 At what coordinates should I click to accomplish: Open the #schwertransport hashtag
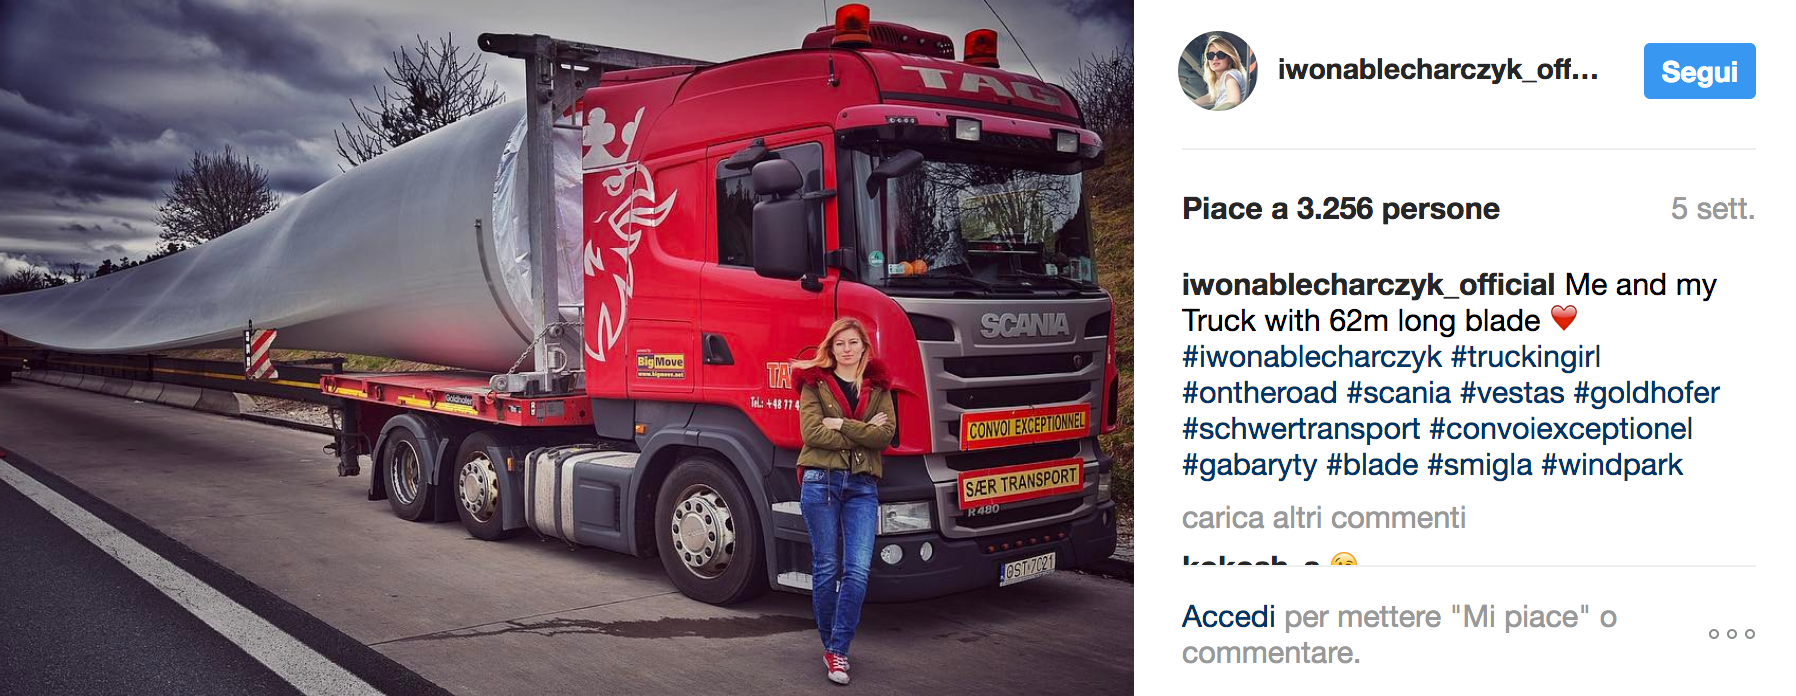1300,429
